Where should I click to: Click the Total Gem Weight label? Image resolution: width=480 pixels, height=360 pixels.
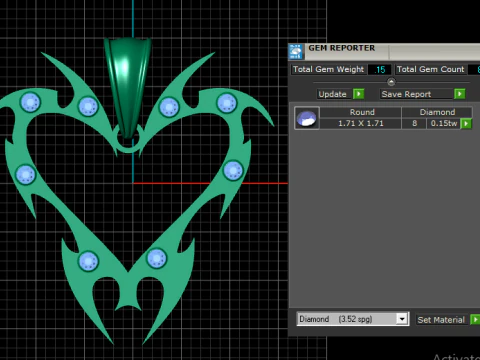coord(328,69)
